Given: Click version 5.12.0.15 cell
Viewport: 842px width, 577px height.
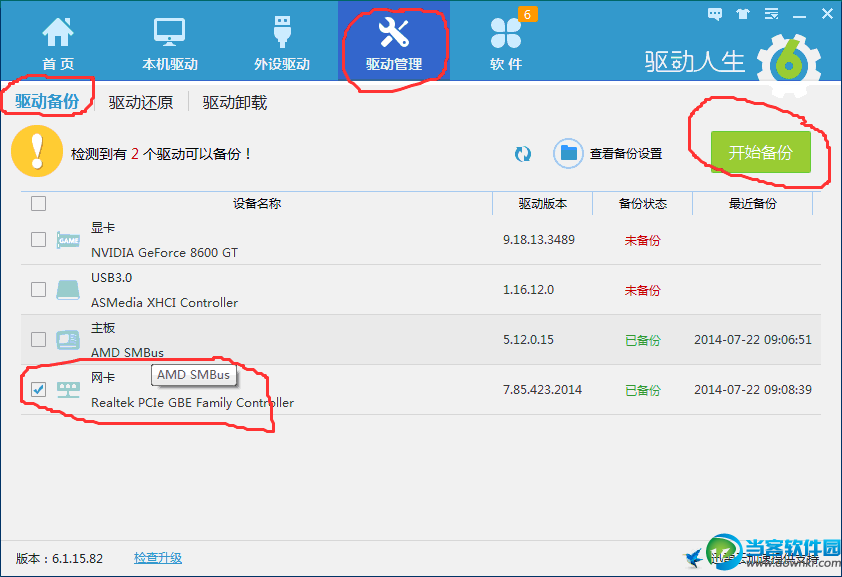Looking at the screenshot, I should 528,339.
